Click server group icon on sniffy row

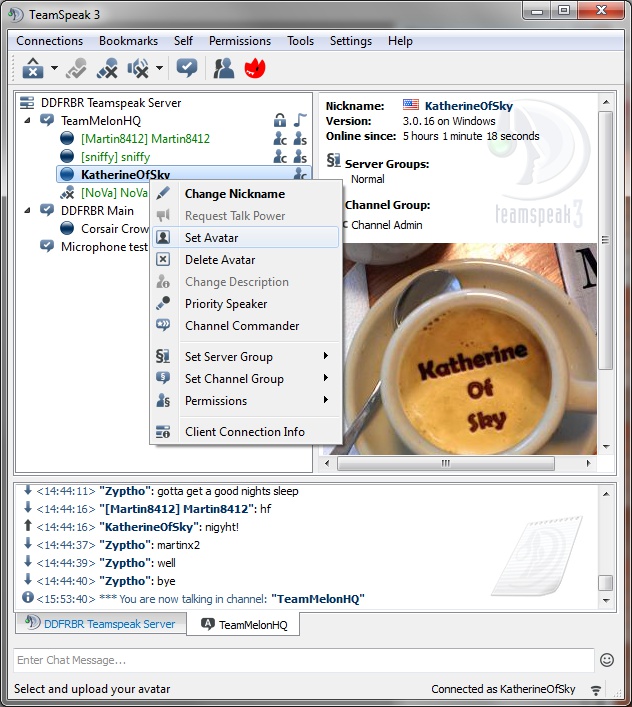300,157
